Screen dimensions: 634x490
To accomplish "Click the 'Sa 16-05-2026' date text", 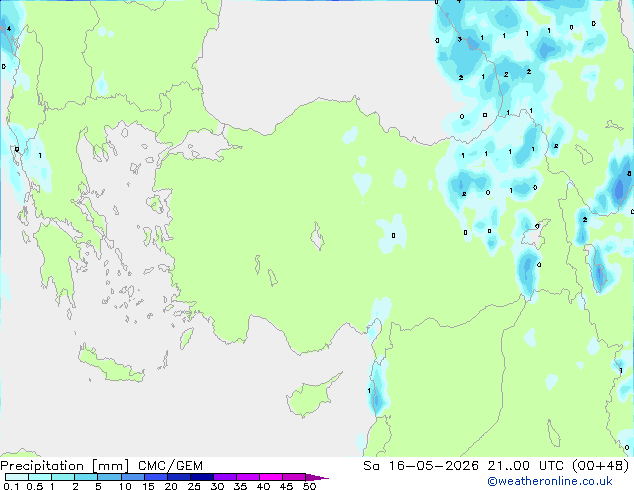I will [421, 466].
